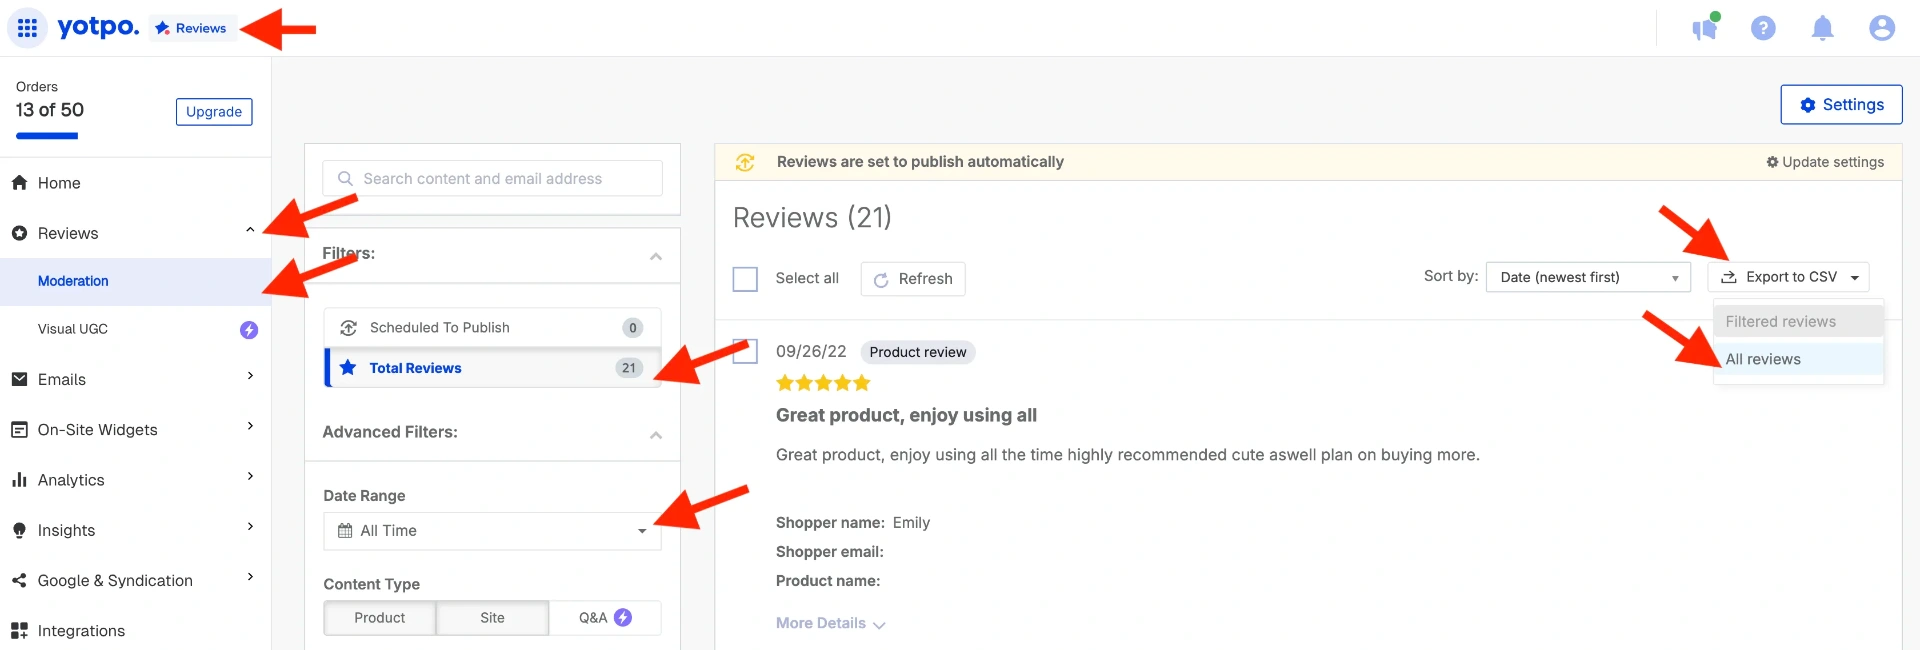Image resolution: width=1920 pixels, height=650 pixels.
Task: Click the Google & Syndication share icon
Action: (x=19, y=580)
